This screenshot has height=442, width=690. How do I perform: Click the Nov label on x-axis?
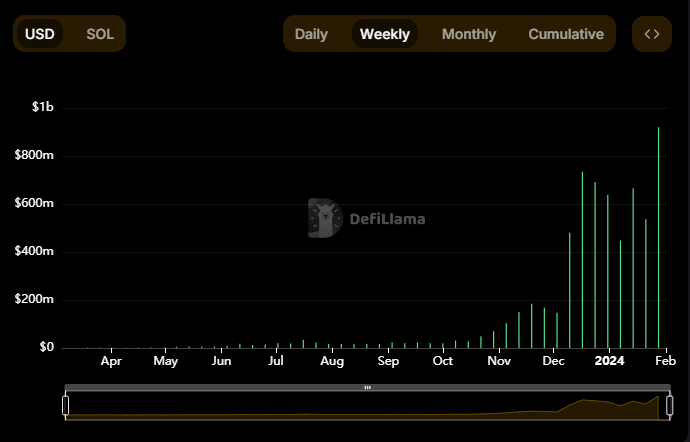pos(498,361)
